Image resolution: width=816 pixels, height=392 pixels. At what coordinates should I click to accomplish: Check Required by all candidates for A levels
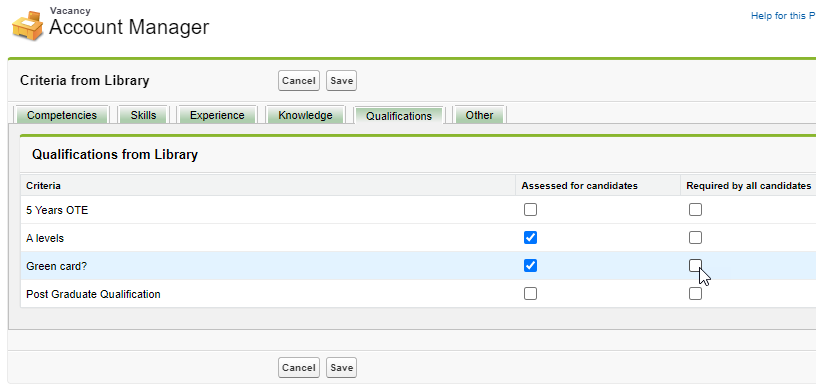[x=695, y=238]
